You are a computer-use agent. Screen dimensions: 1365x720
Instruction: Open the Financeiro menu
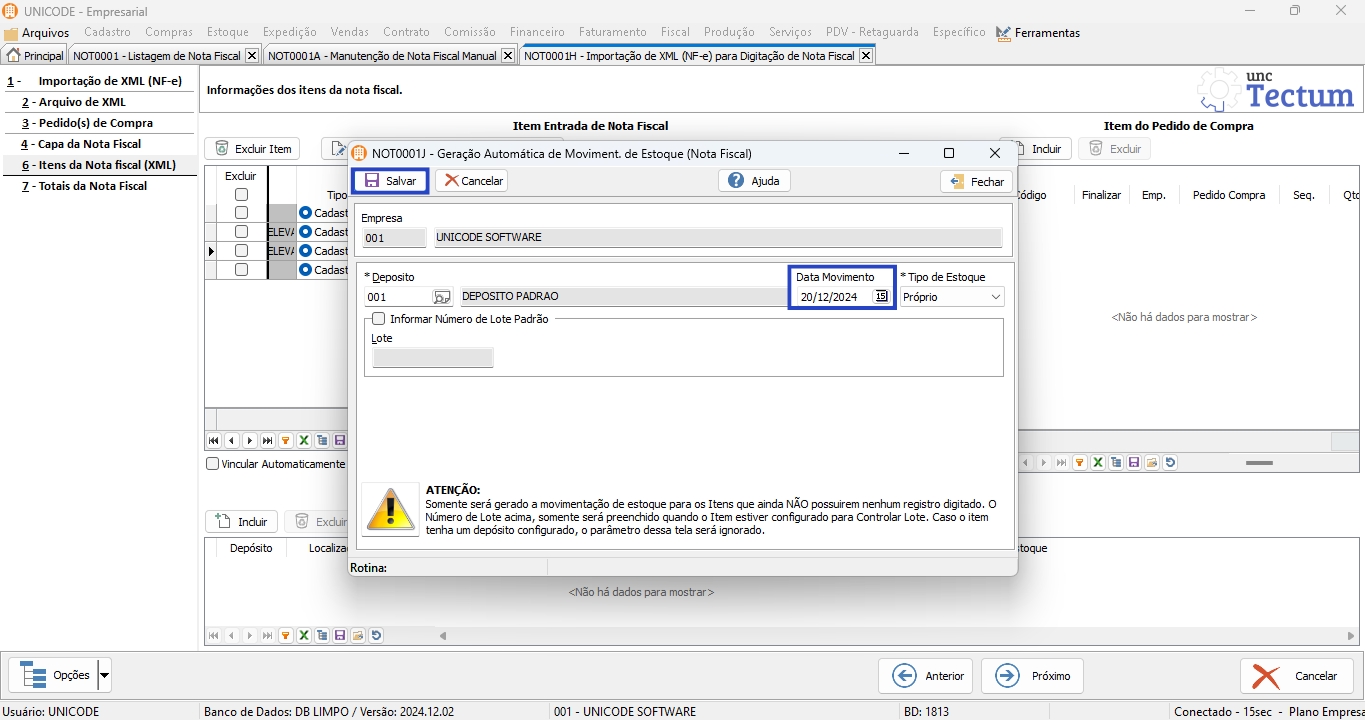pos(537,32)
